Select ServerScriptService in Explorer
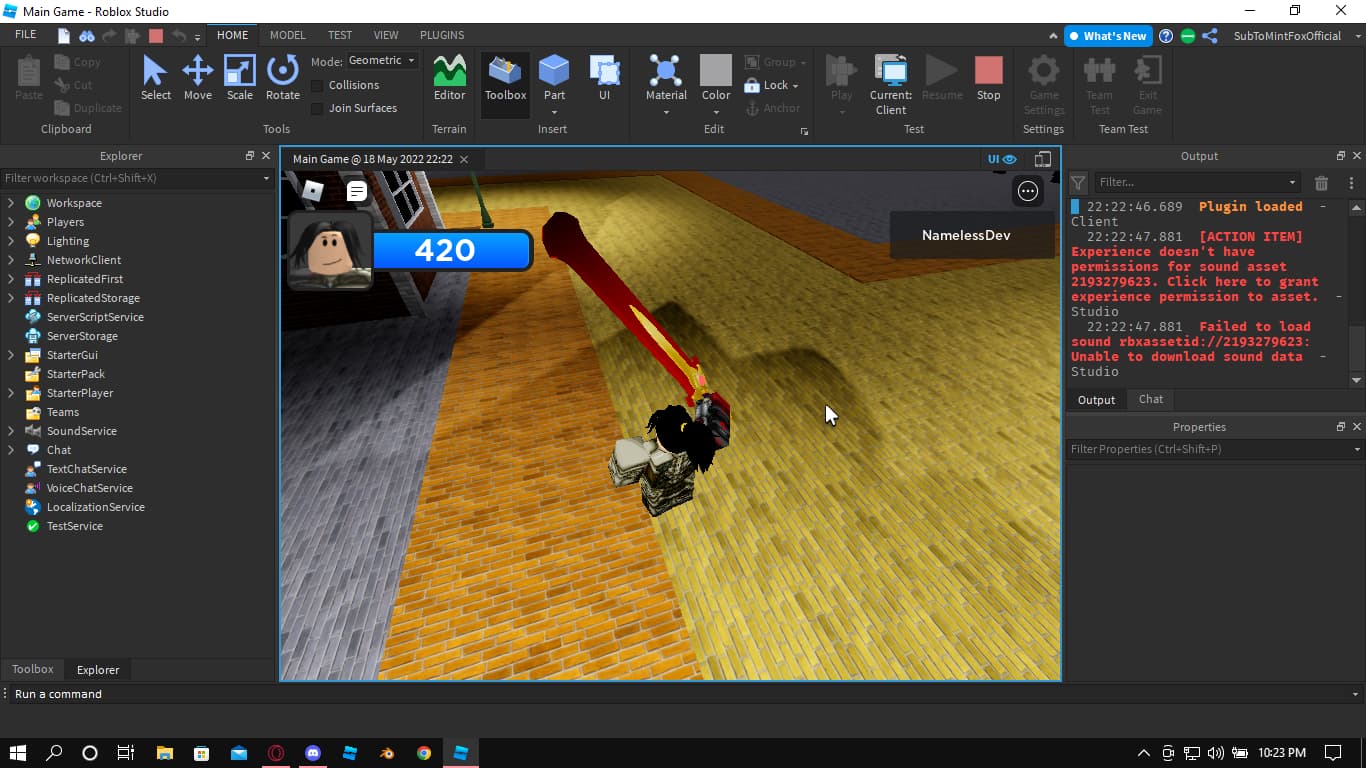Image resolution: width=1366 pixels, height=768 pixels. (x=95, y=317)
